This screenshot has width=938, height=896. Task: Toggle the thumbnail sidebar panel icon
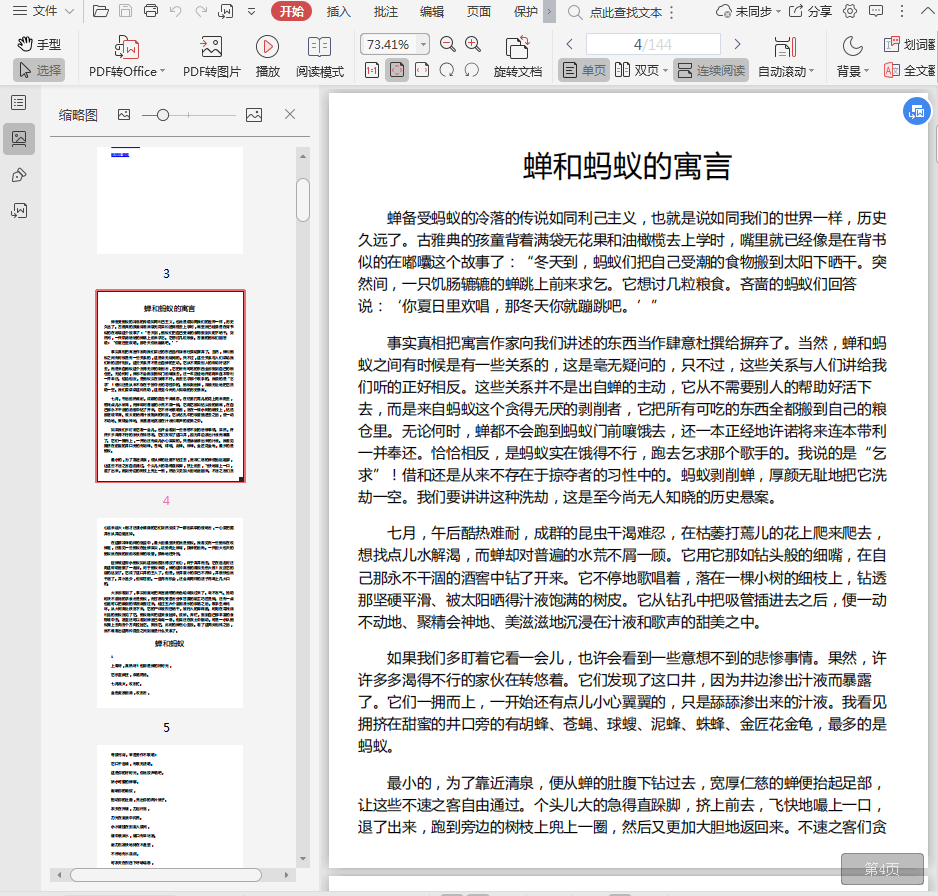coord(19,139)
